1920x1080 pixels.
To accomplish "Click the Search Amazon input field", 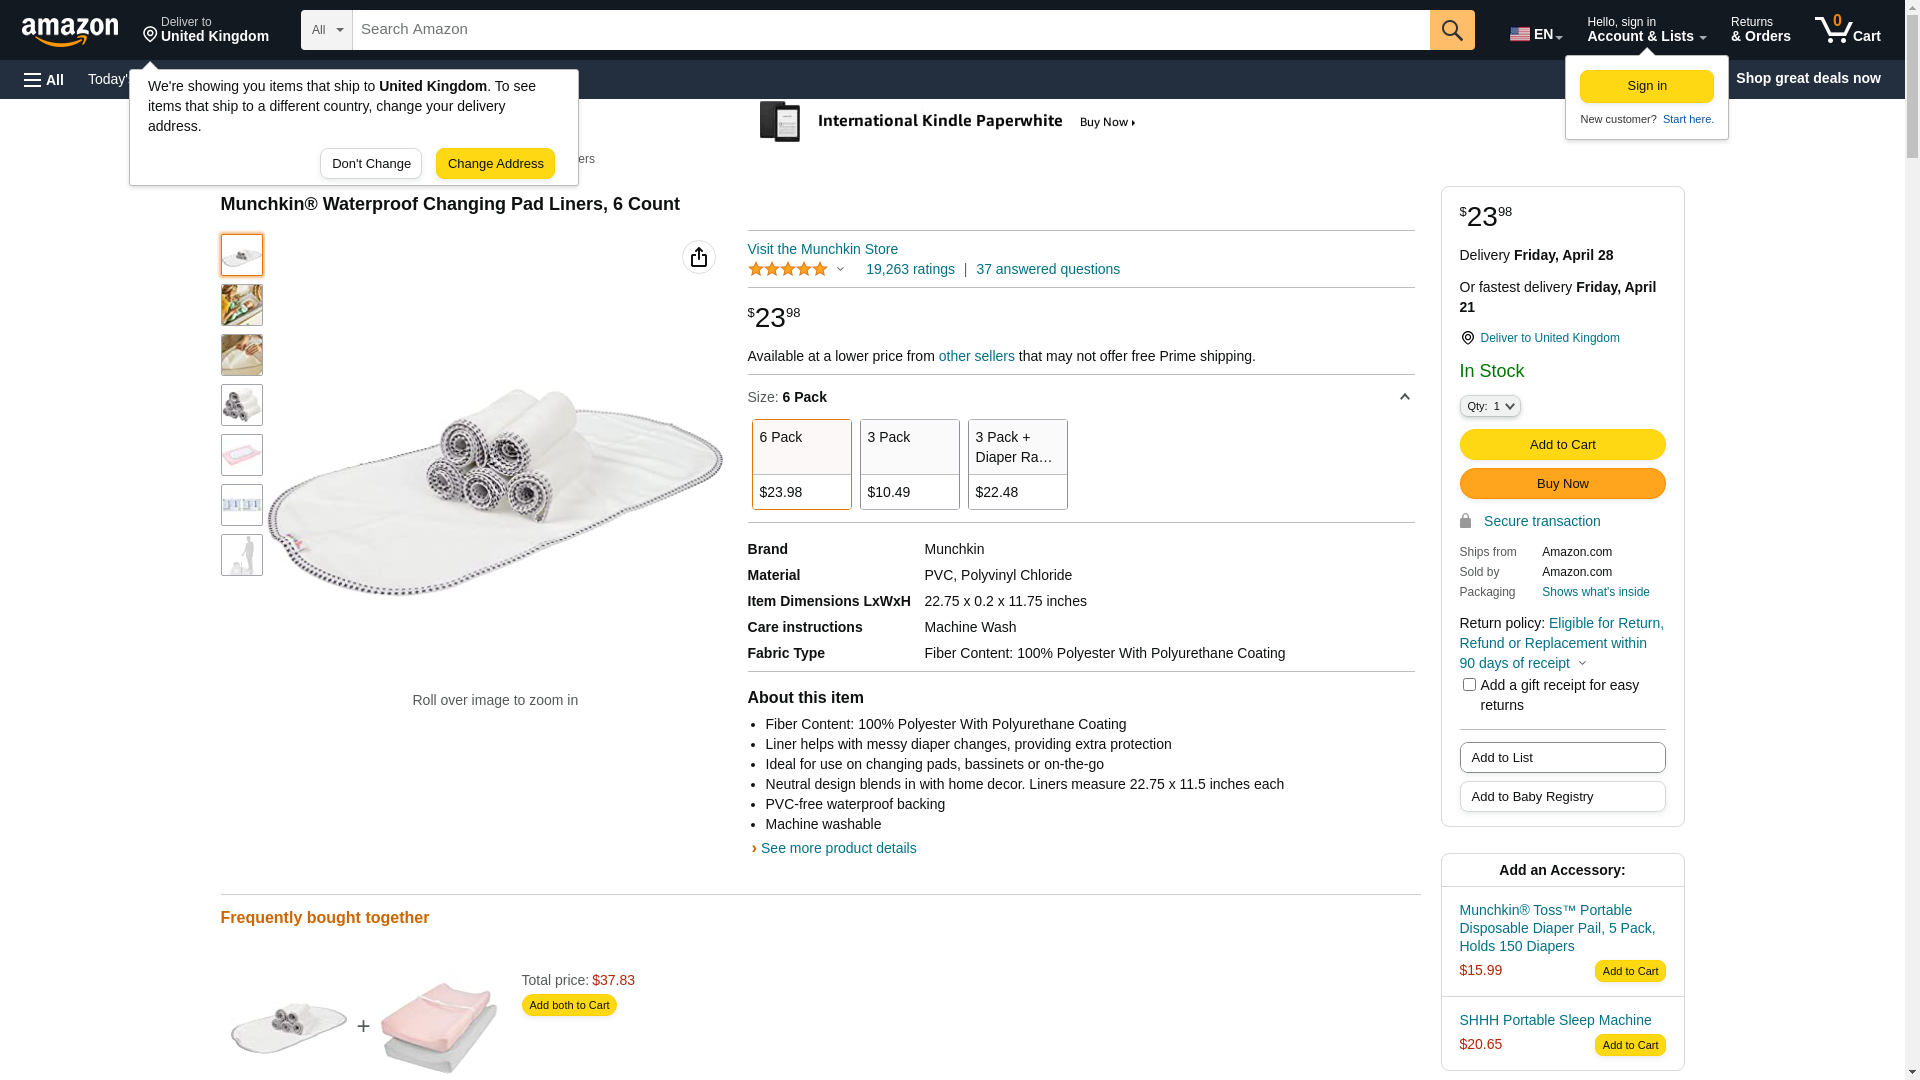I will (x=890, y=30).
